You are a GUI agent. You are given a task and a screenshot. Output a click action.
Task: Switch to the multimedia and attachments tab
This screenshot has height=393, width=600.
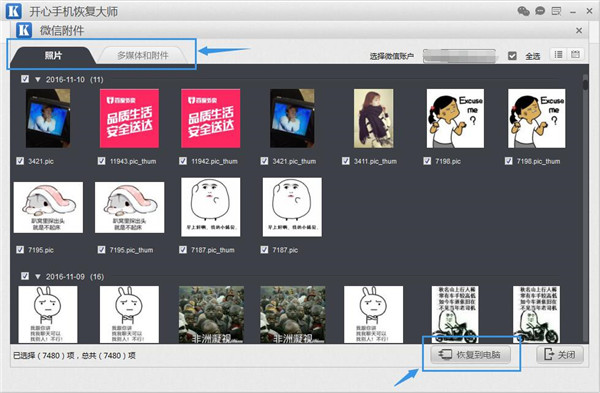point(143,56)
